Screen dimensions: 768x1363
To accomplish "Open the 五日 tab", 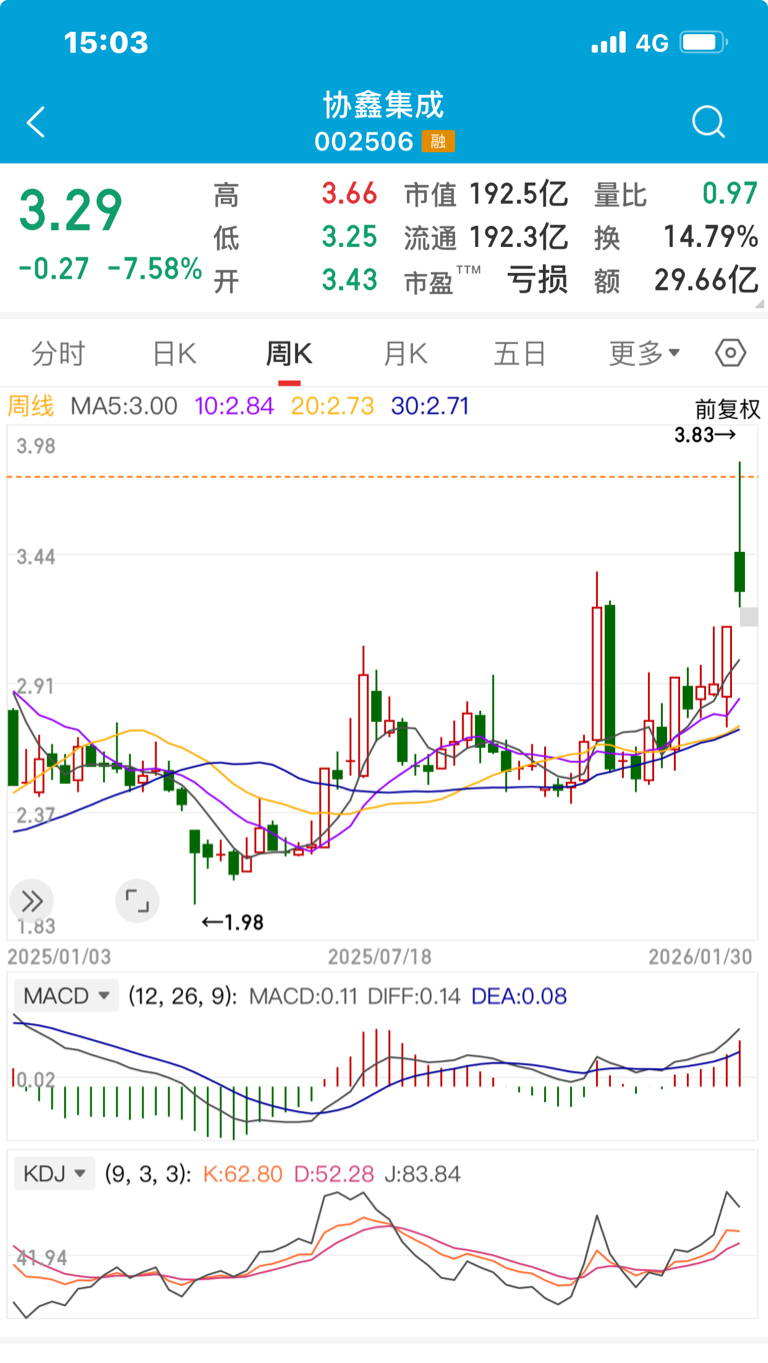I will click(520, 353).
